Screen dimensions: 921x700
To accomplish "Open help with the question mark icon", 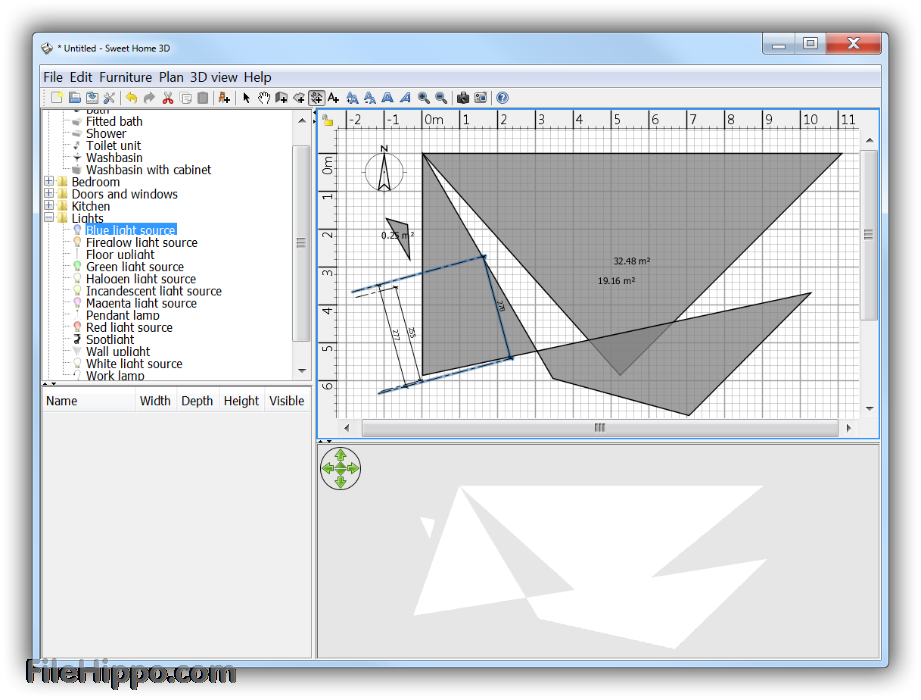I will click(x=502, y=98).
